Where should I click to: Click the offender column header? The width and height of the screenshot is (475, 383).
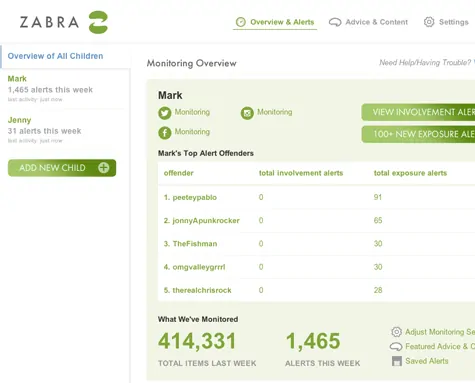pyautogui.click(x=179, y=173)
